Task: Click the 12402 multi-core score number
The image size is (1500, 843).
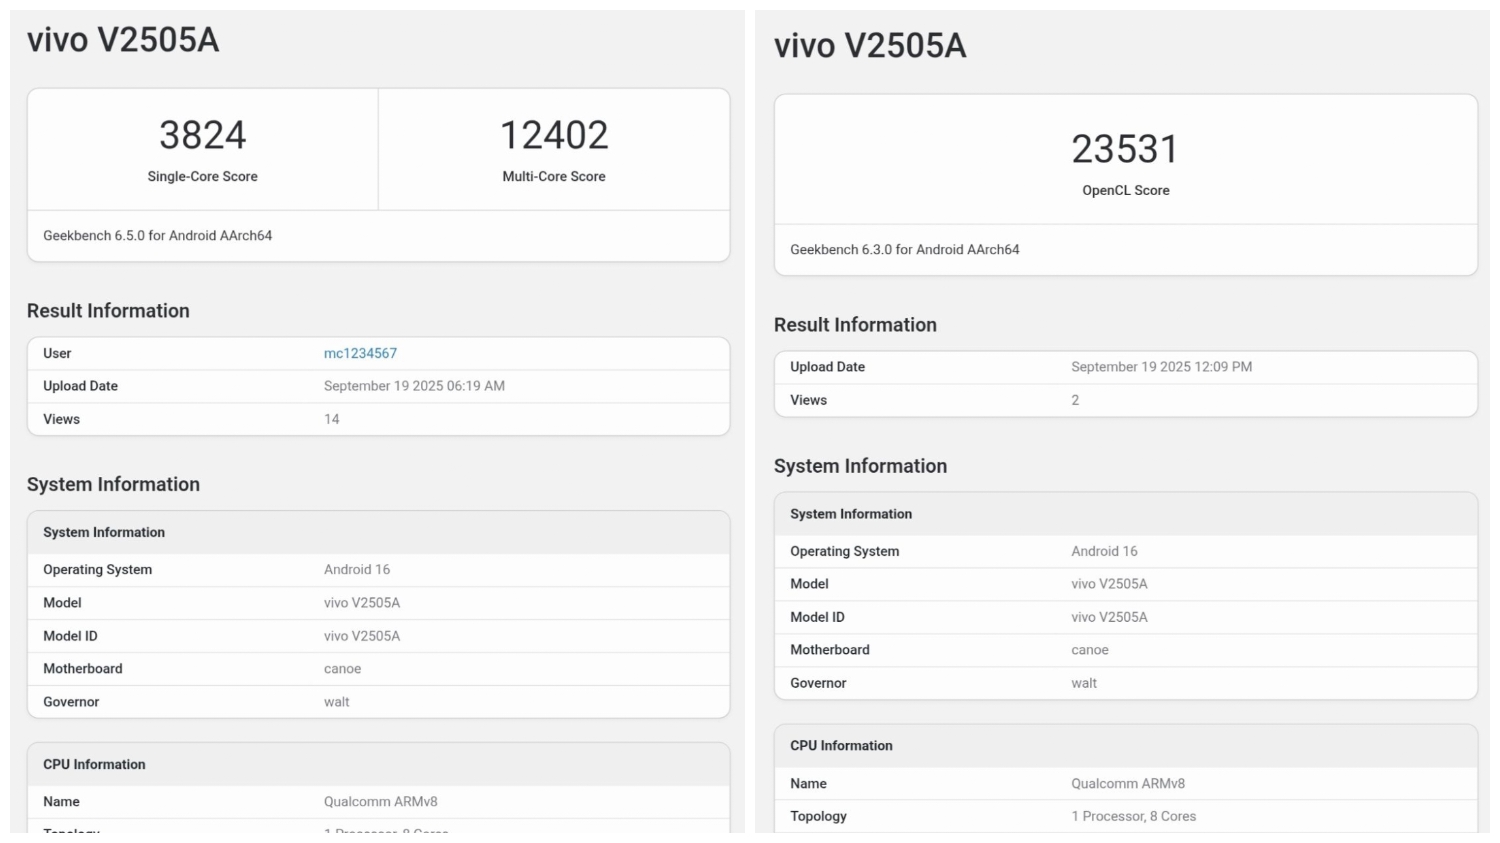Action: point(554,135)
